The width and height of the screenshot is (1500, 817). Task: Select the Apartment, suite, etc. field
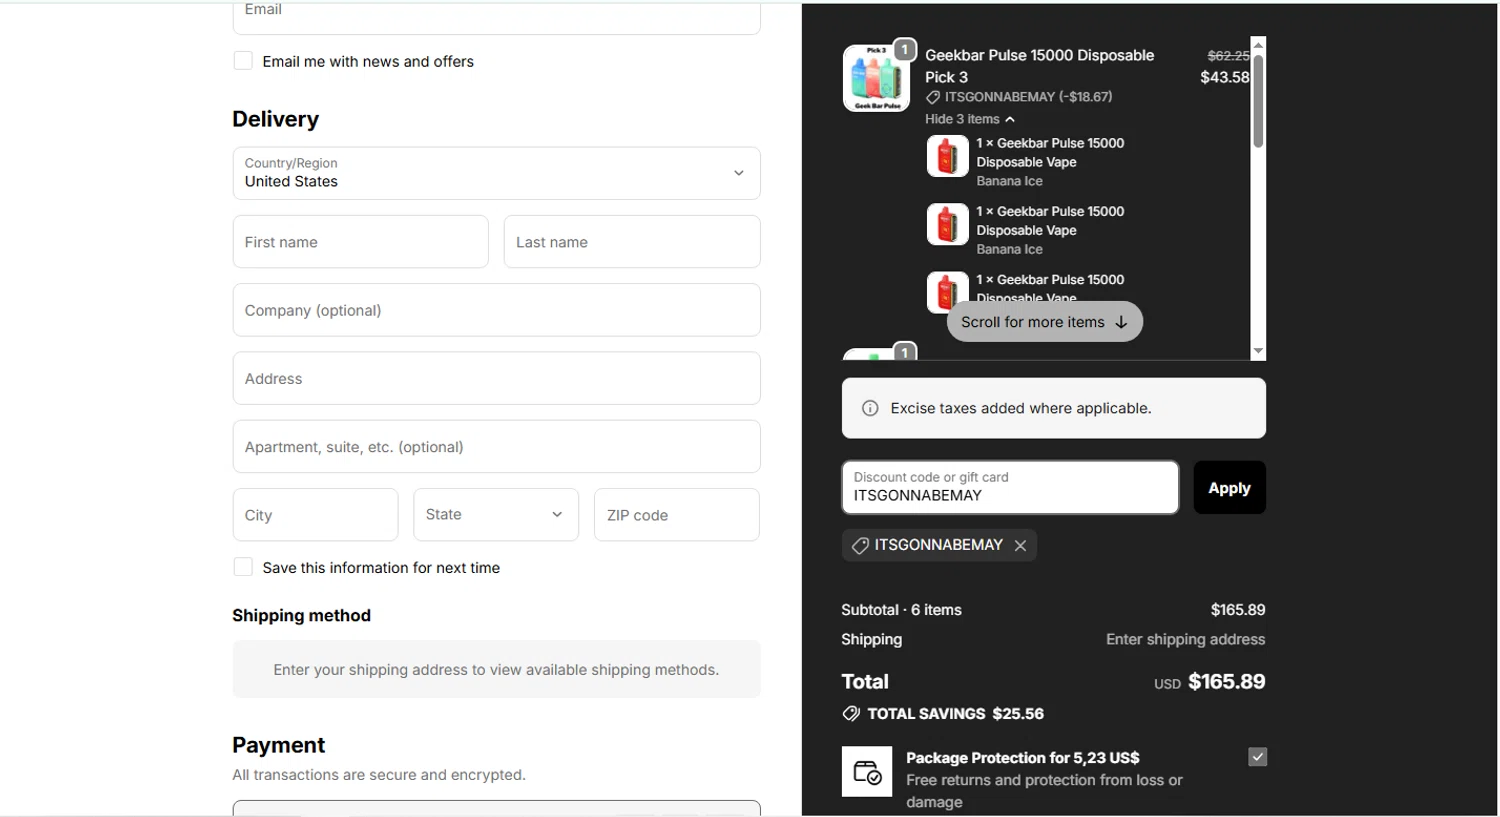tap(496, 446)
